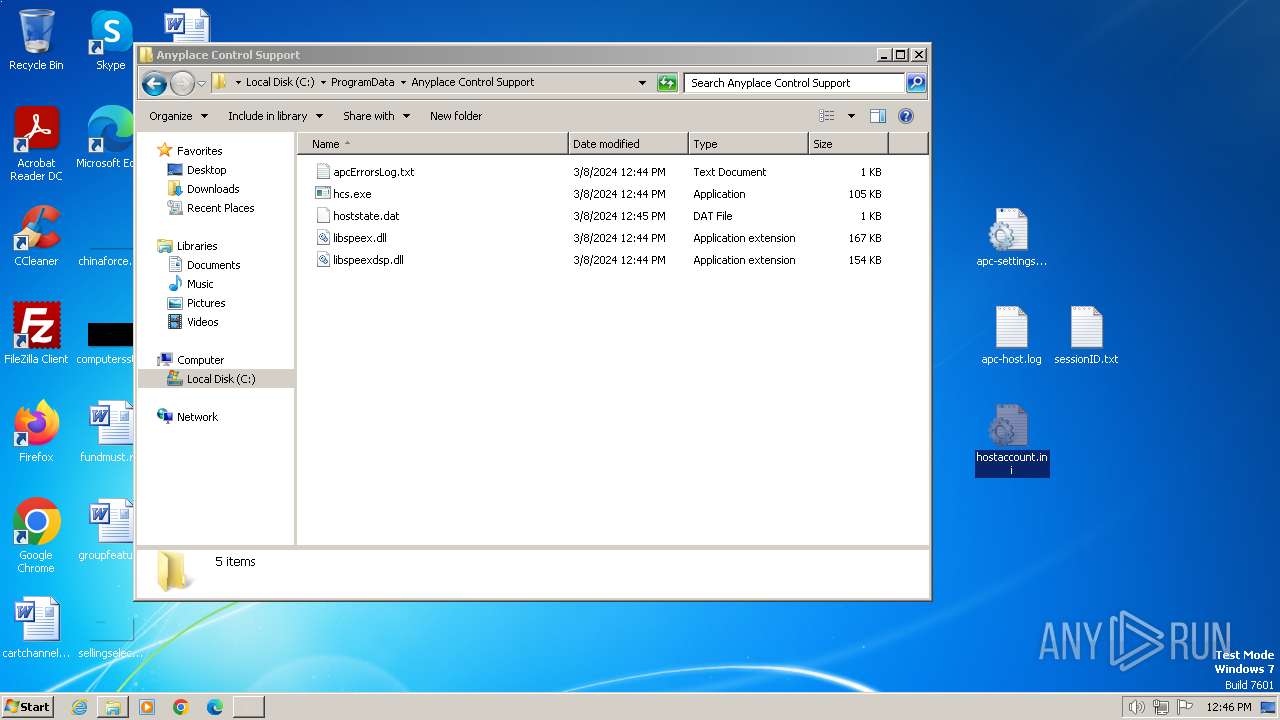Screen dimensions: 1280x720
Task: Open Recent Places in navigation pane
Action: [220, 208]
